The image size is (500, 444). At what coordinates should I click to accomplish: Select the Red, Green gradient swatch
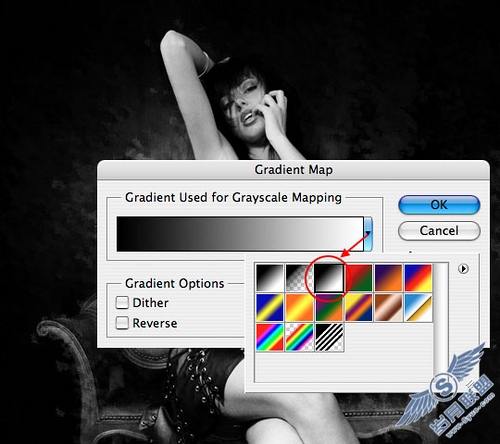(x=359, y=278)
